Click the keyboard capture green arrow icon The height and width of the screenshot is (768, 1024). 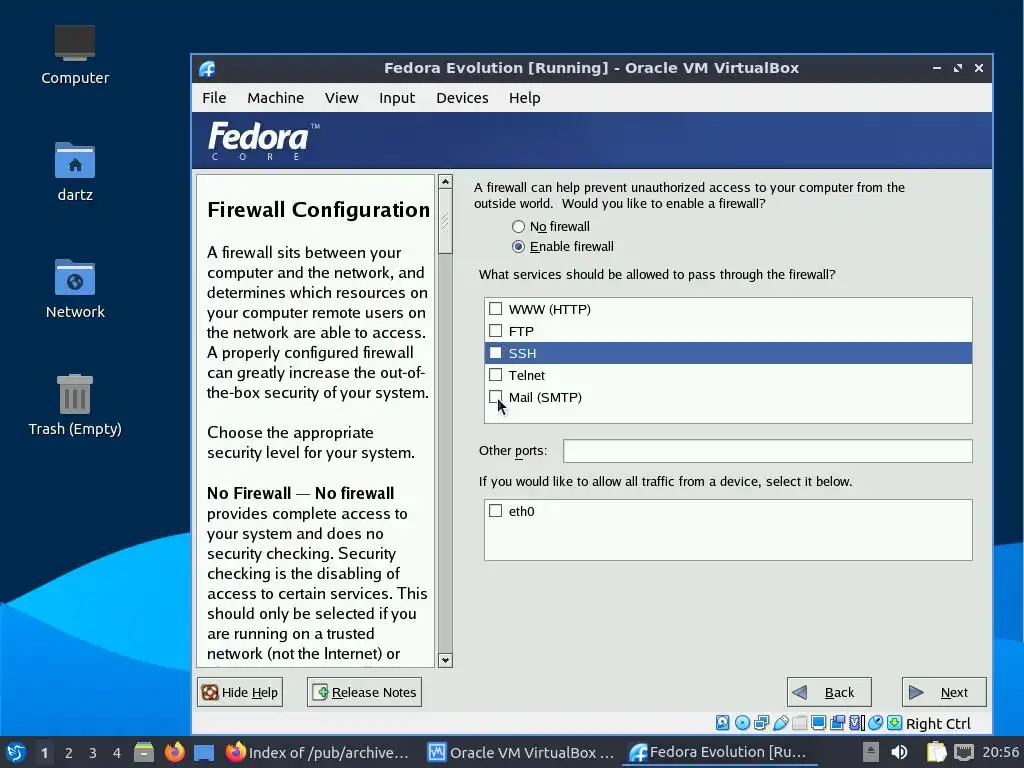coord(895,723)
